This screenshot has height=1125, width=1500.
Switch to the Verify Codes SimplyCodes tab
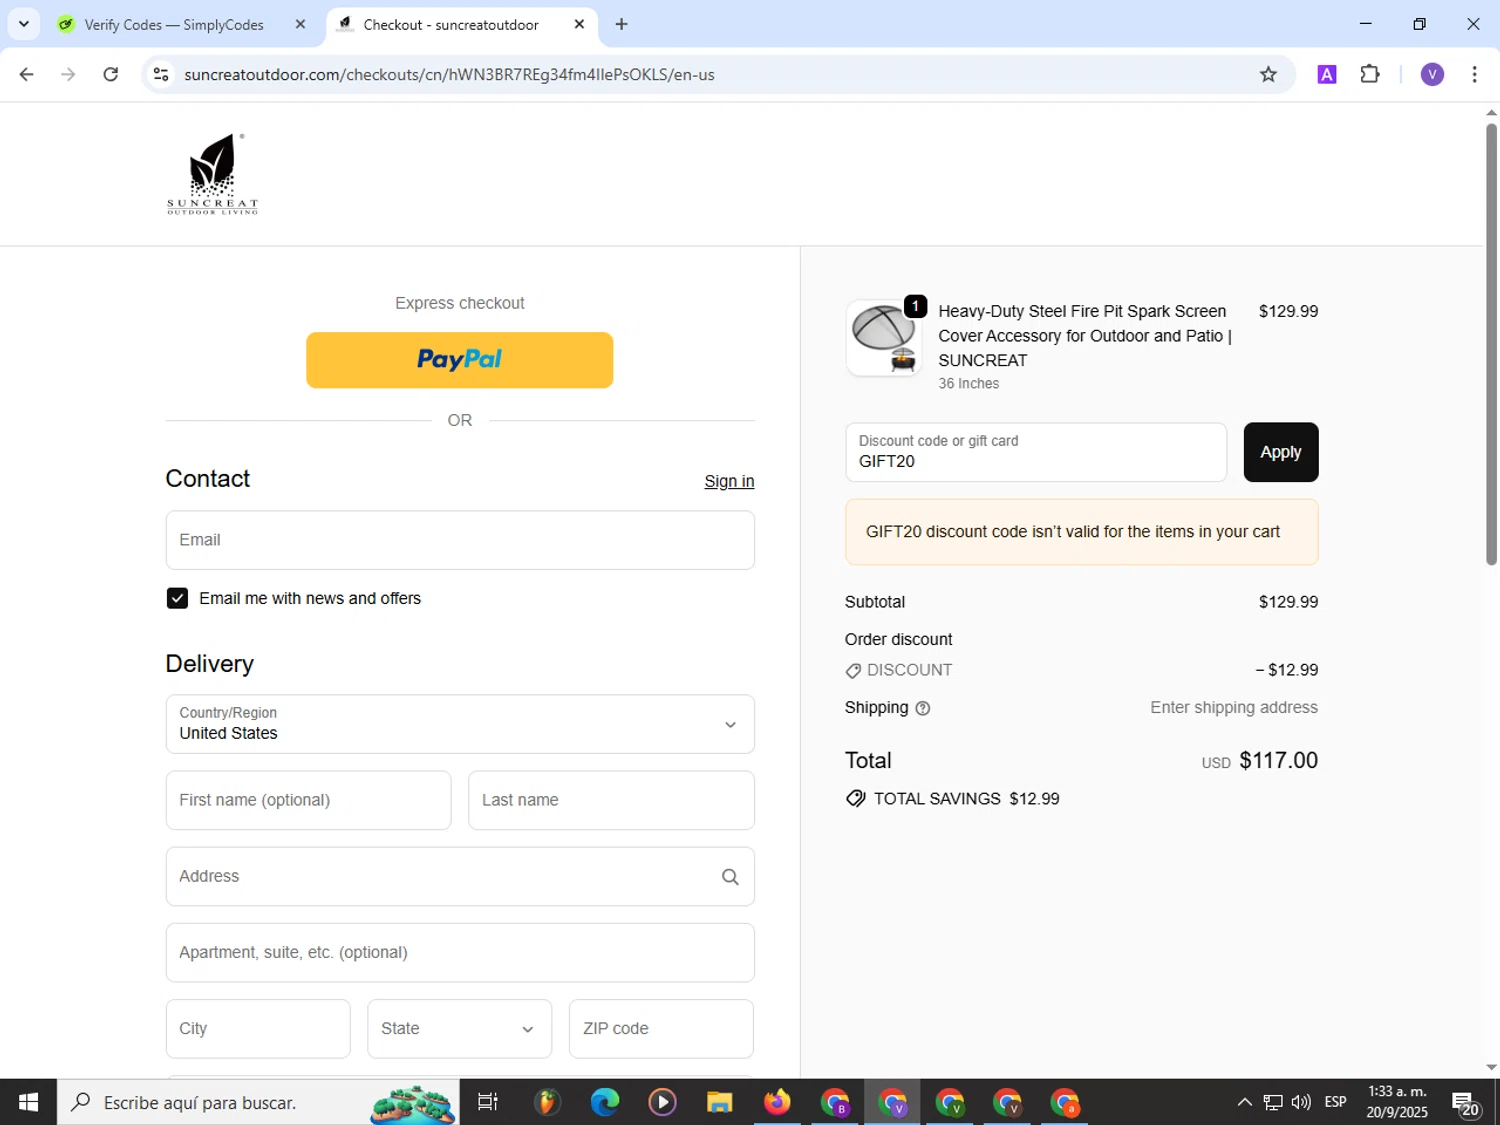pyautogui.click(x=174, y=24)
